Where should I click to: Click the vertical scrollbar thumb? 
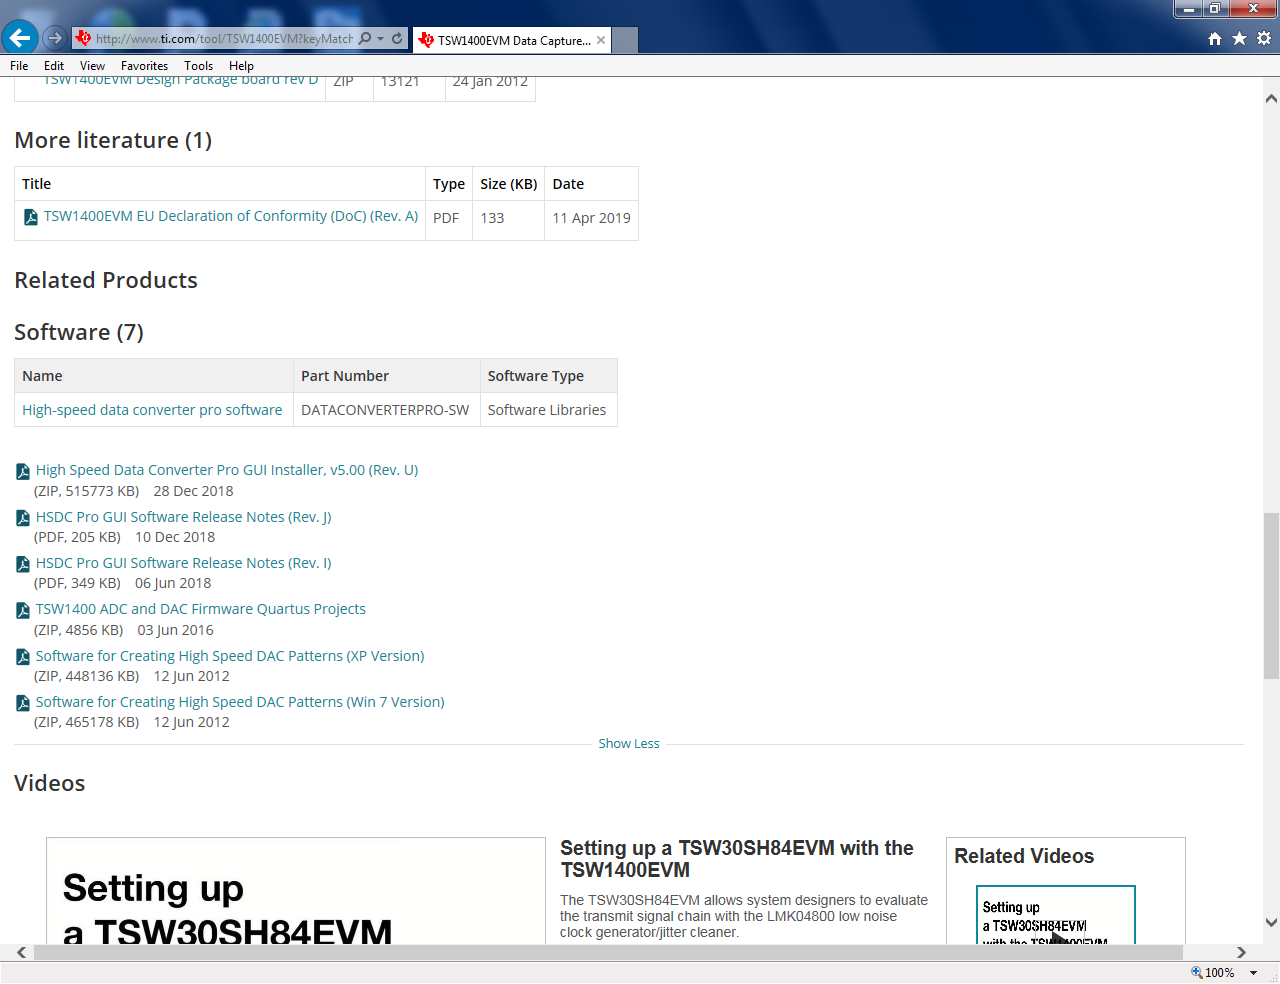(x=1271, y=596)
